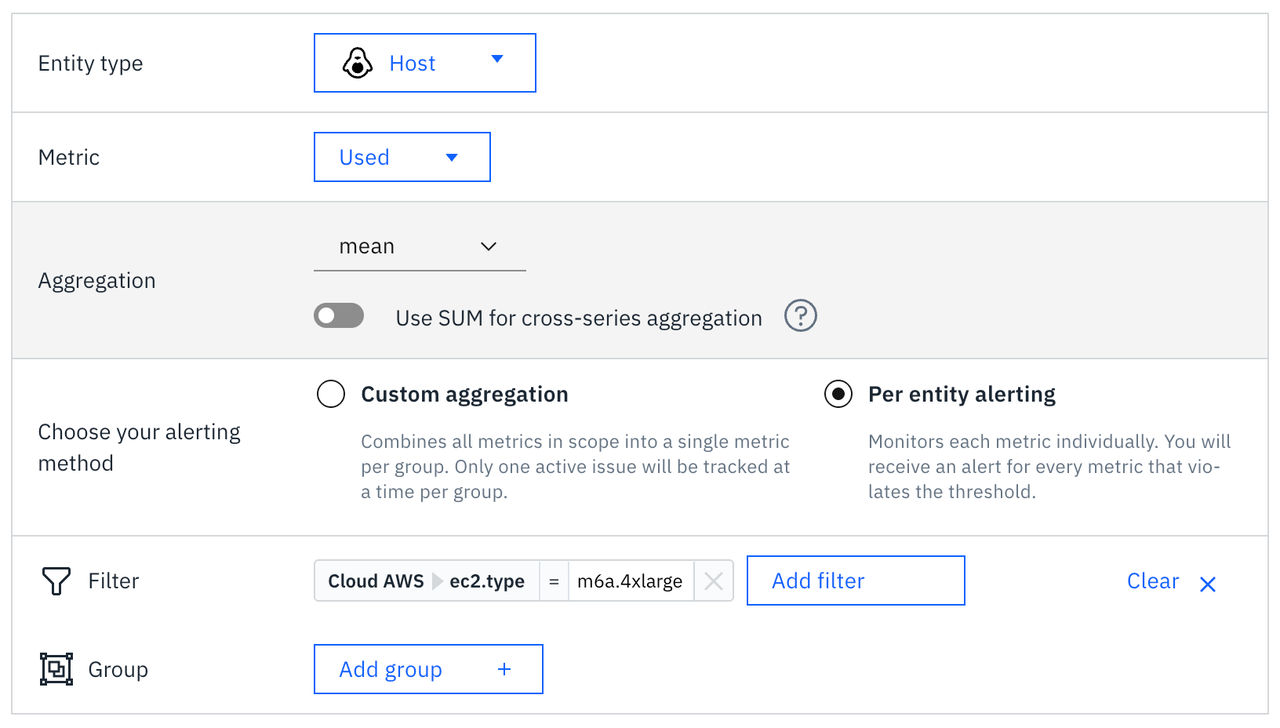Click the Metric label
The width and height of the screenshot is (1280, 728).
tap(69, 157)
